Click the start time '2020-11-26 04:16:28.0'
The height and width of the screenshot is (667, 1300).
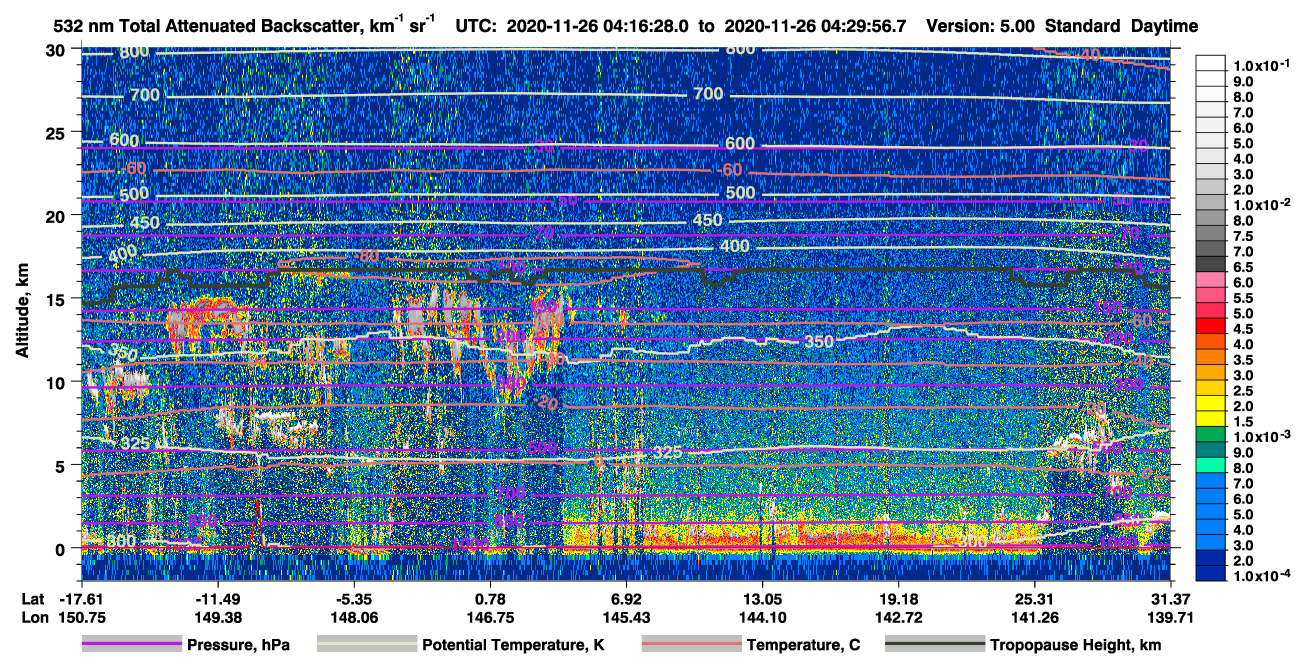pyautogui.click(x=599, y=26)
